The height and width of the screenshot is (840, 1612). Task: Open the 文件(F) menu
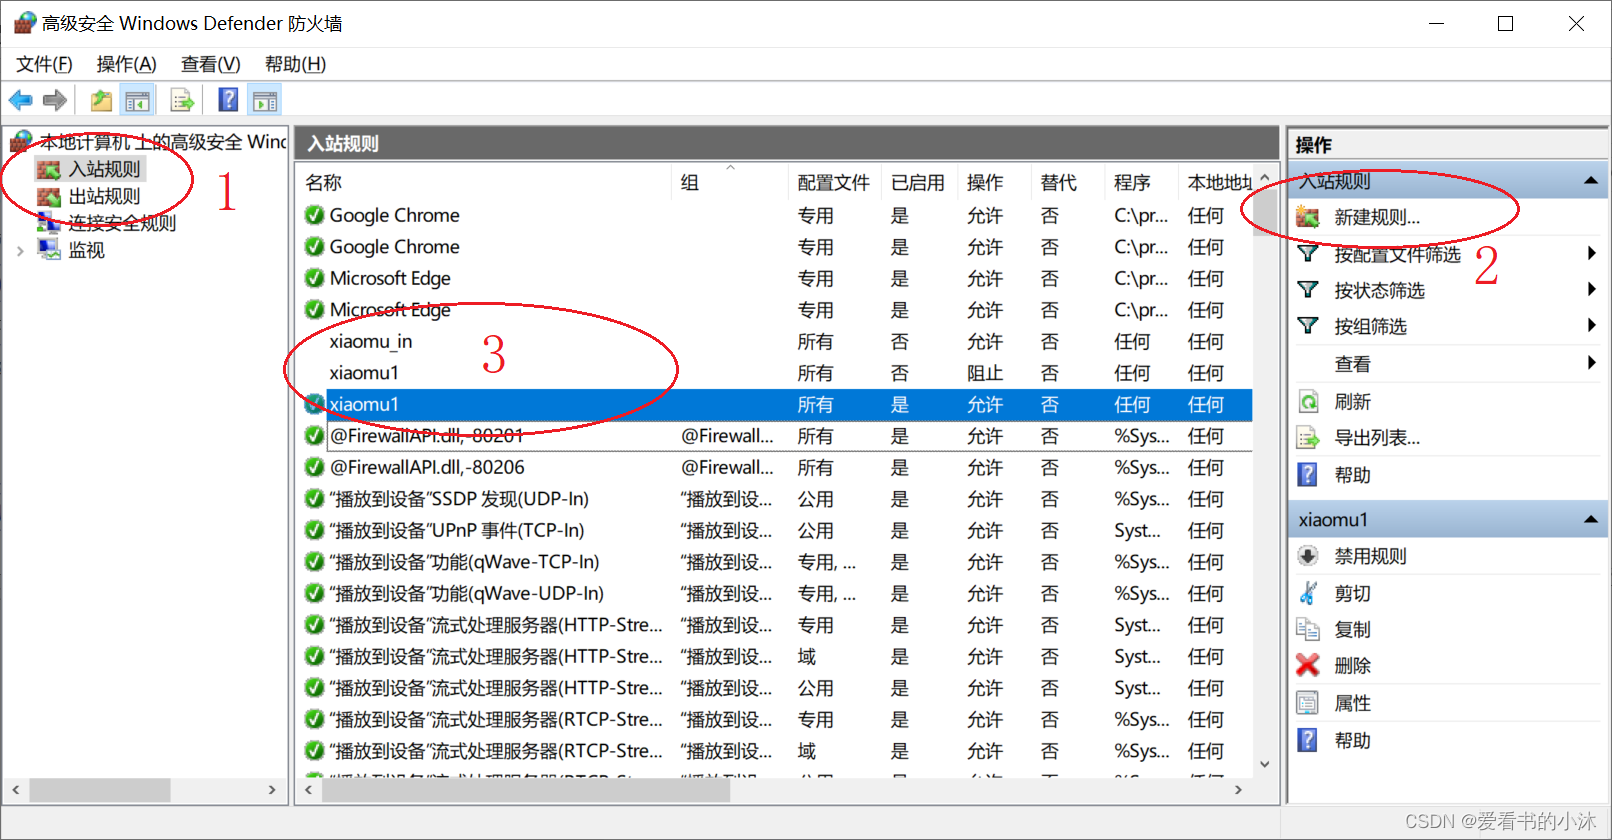pyautogui.click(x=44, y=64)
